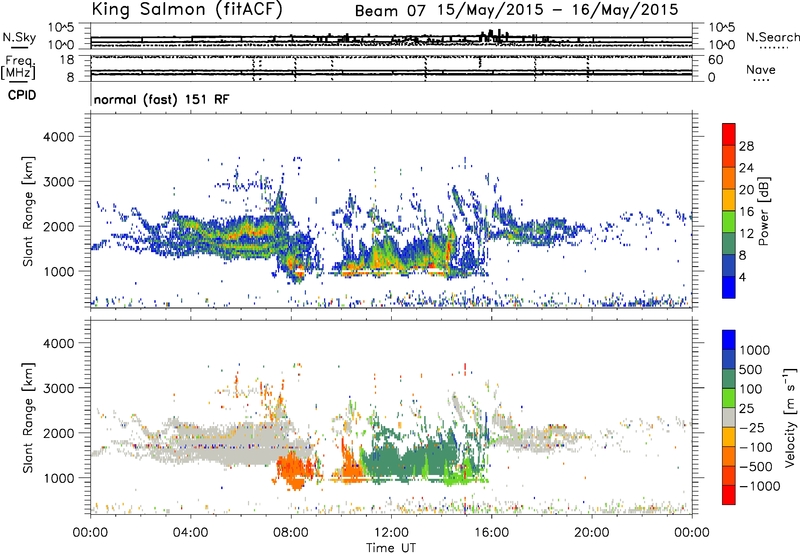Screen dimensions: 800x554
Task: Click the Time UT axis title
Action: pos(391,548)
